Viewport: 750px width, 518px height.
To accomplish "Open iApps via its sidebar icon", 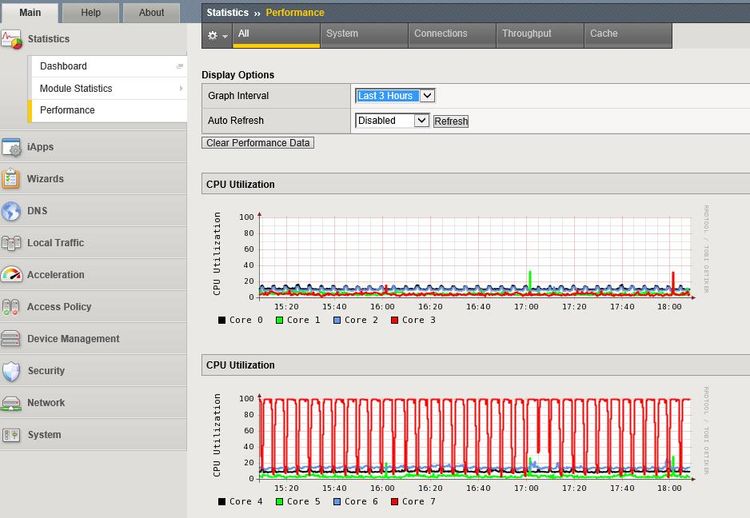I will click(12, 147).
